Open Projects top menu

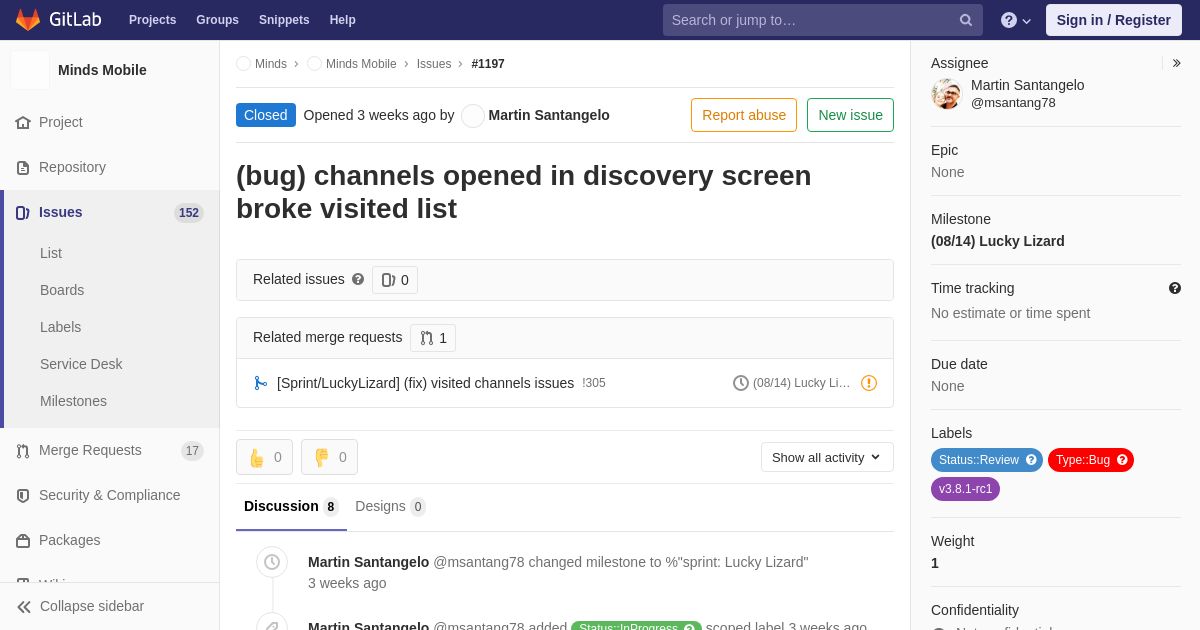(x=152, y=20)
